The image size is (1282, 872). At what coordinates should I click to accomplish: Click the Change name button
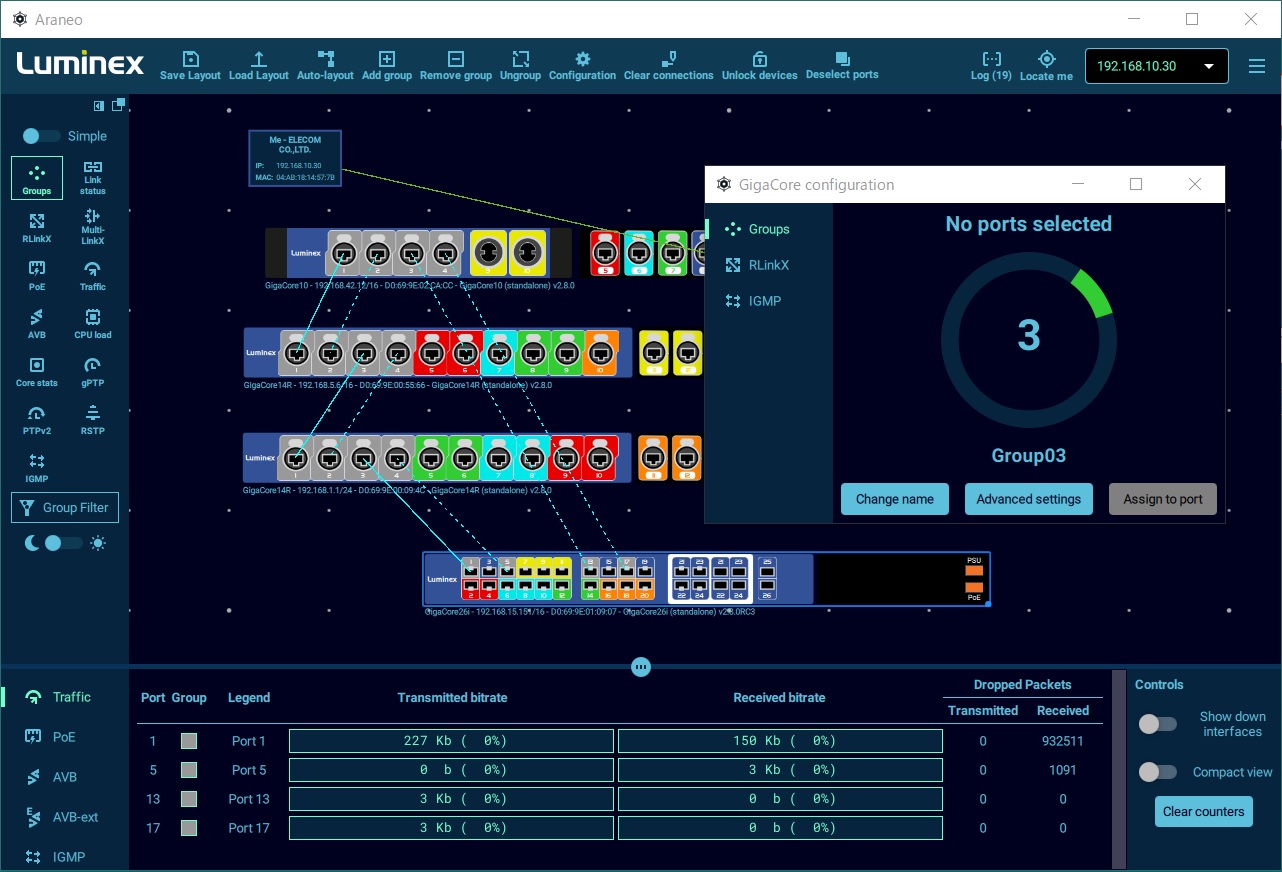click(x=895, y=499)
